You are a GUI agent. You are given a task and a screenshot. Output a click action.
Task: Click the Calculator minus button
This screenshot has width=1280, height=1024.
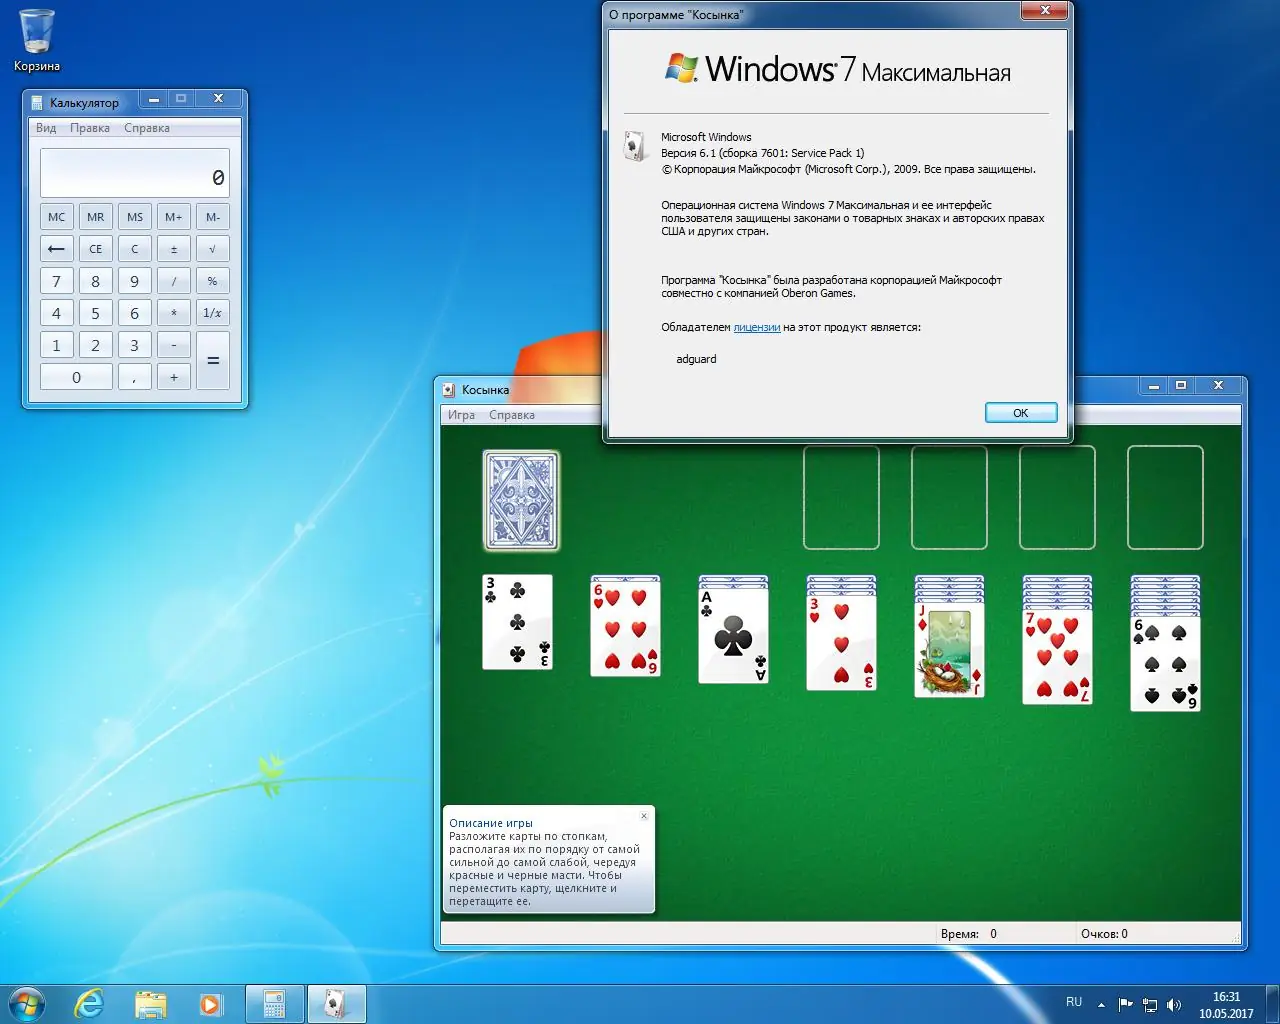click(173, 345)
